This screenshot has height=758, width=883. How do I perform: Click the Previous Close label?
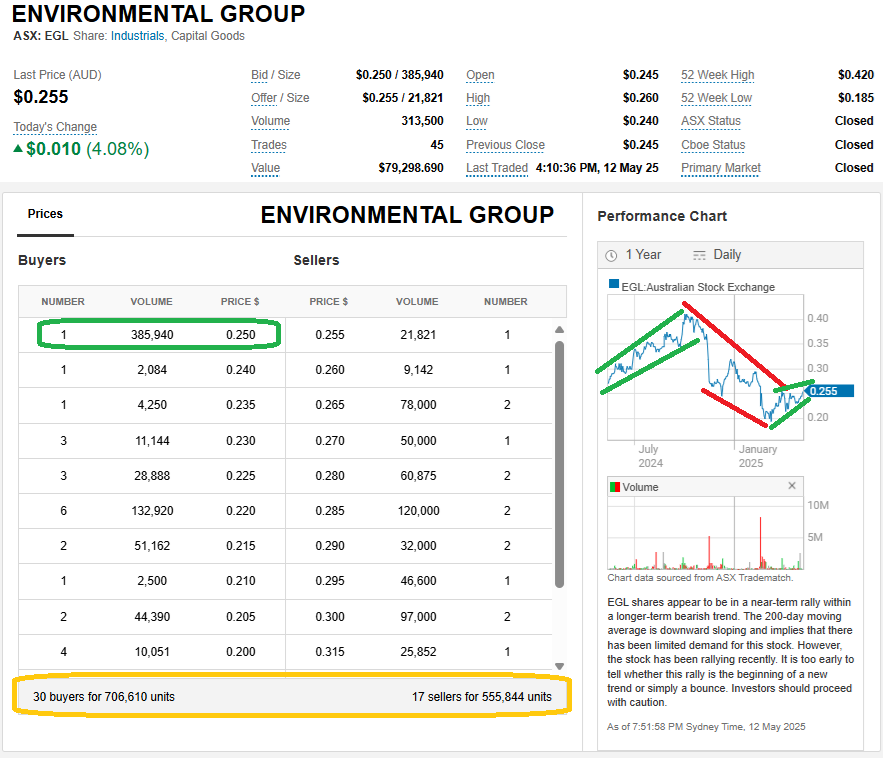click(x=505, y=145)
